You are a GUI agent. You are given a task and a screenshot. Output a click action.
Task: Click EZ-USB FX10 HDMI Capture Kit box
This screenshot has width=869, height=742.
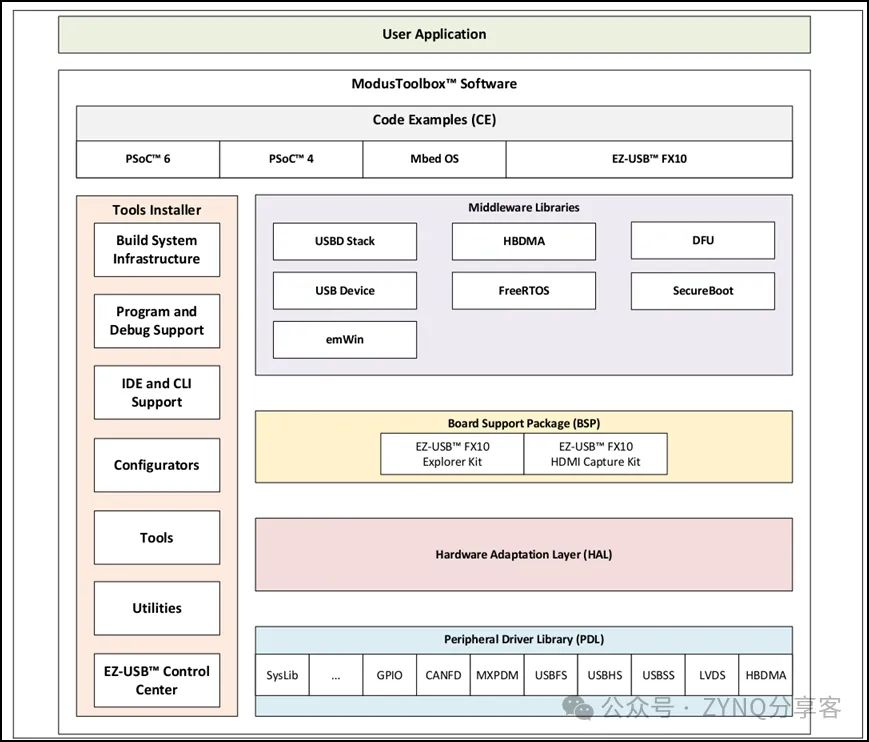595,454
